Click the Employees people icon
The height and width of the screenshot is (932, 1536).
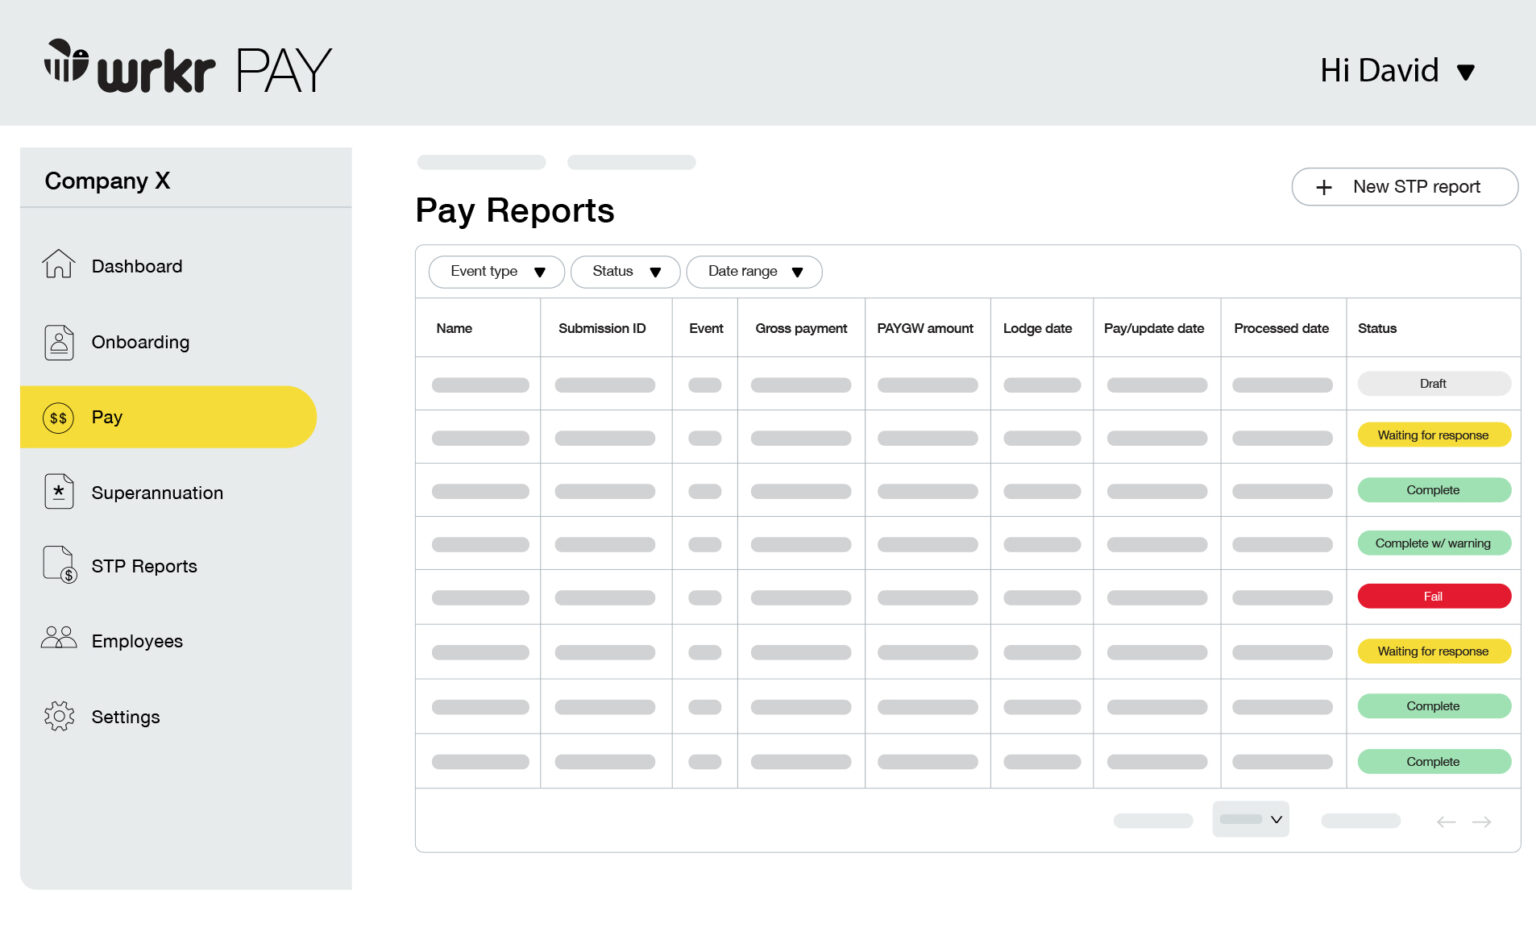(x=59, y=637)
